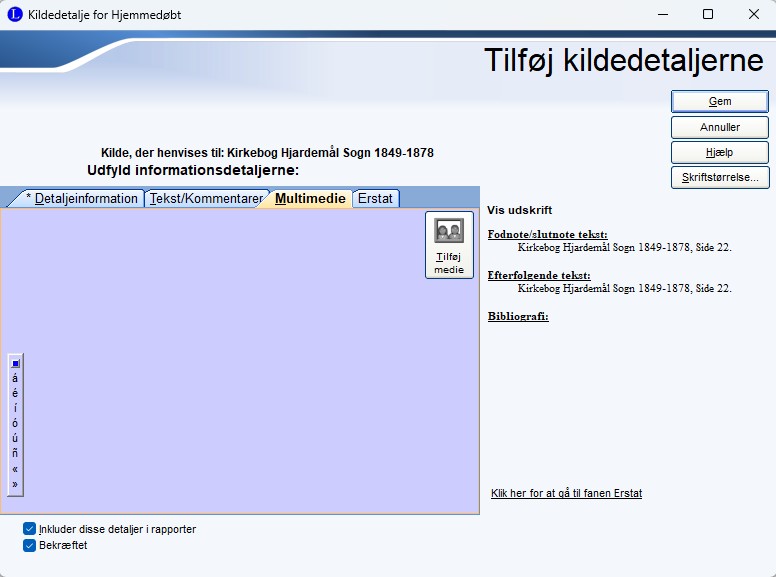Insert the é character from the bar
776x577 pixels.
(x=15, y=394)
